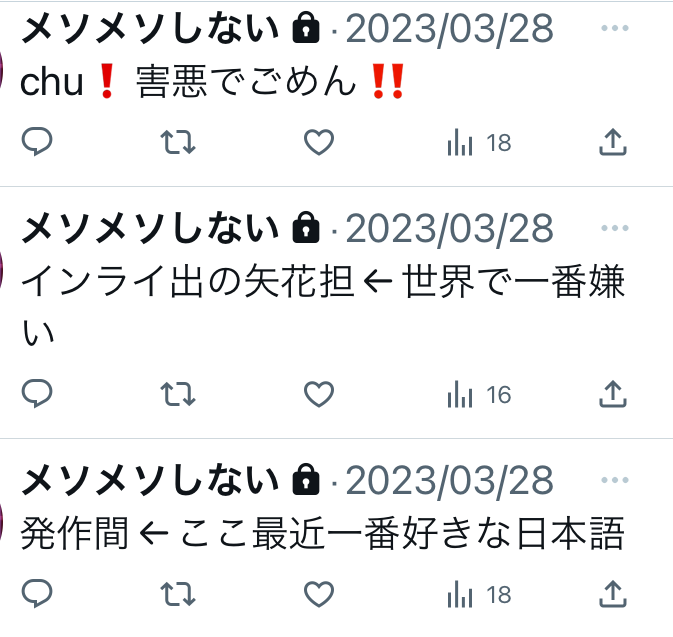Open the 2023/03/28 date of second tweet

449,228
